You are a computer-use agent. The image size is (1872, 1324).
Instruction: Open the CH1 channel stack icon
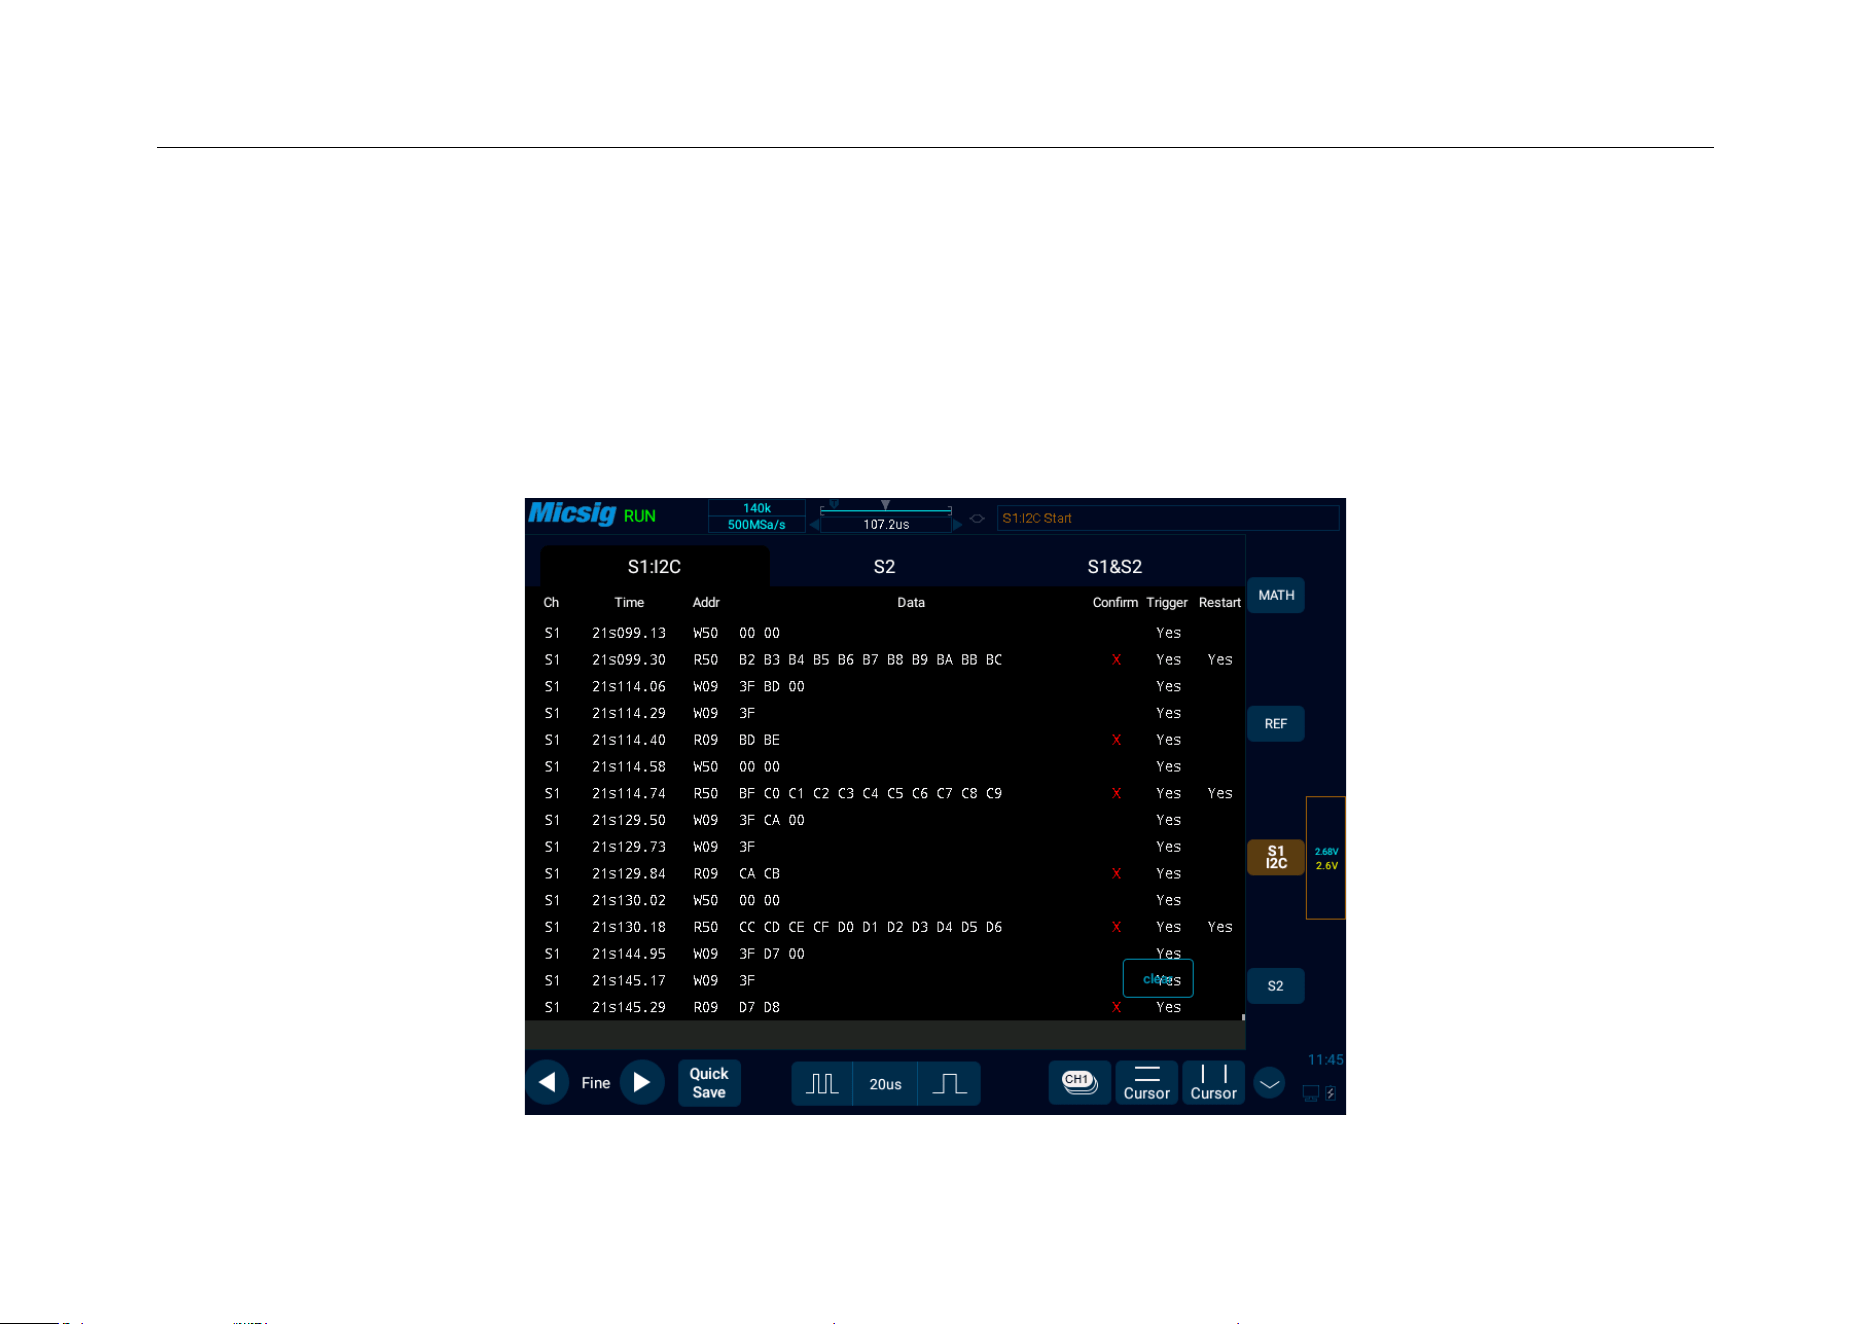pyautogui.click(x=1080, y=1083)
